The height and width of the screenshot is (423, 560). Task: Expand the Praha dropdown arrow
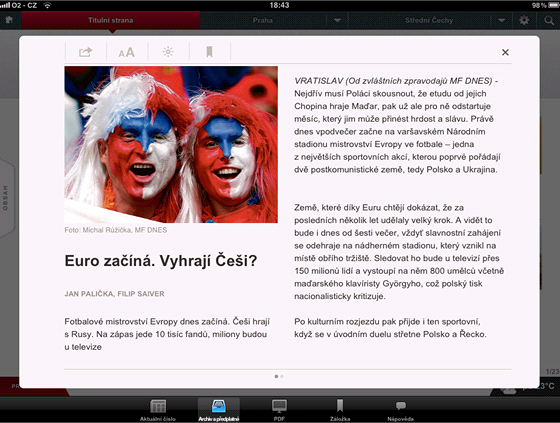337,20
